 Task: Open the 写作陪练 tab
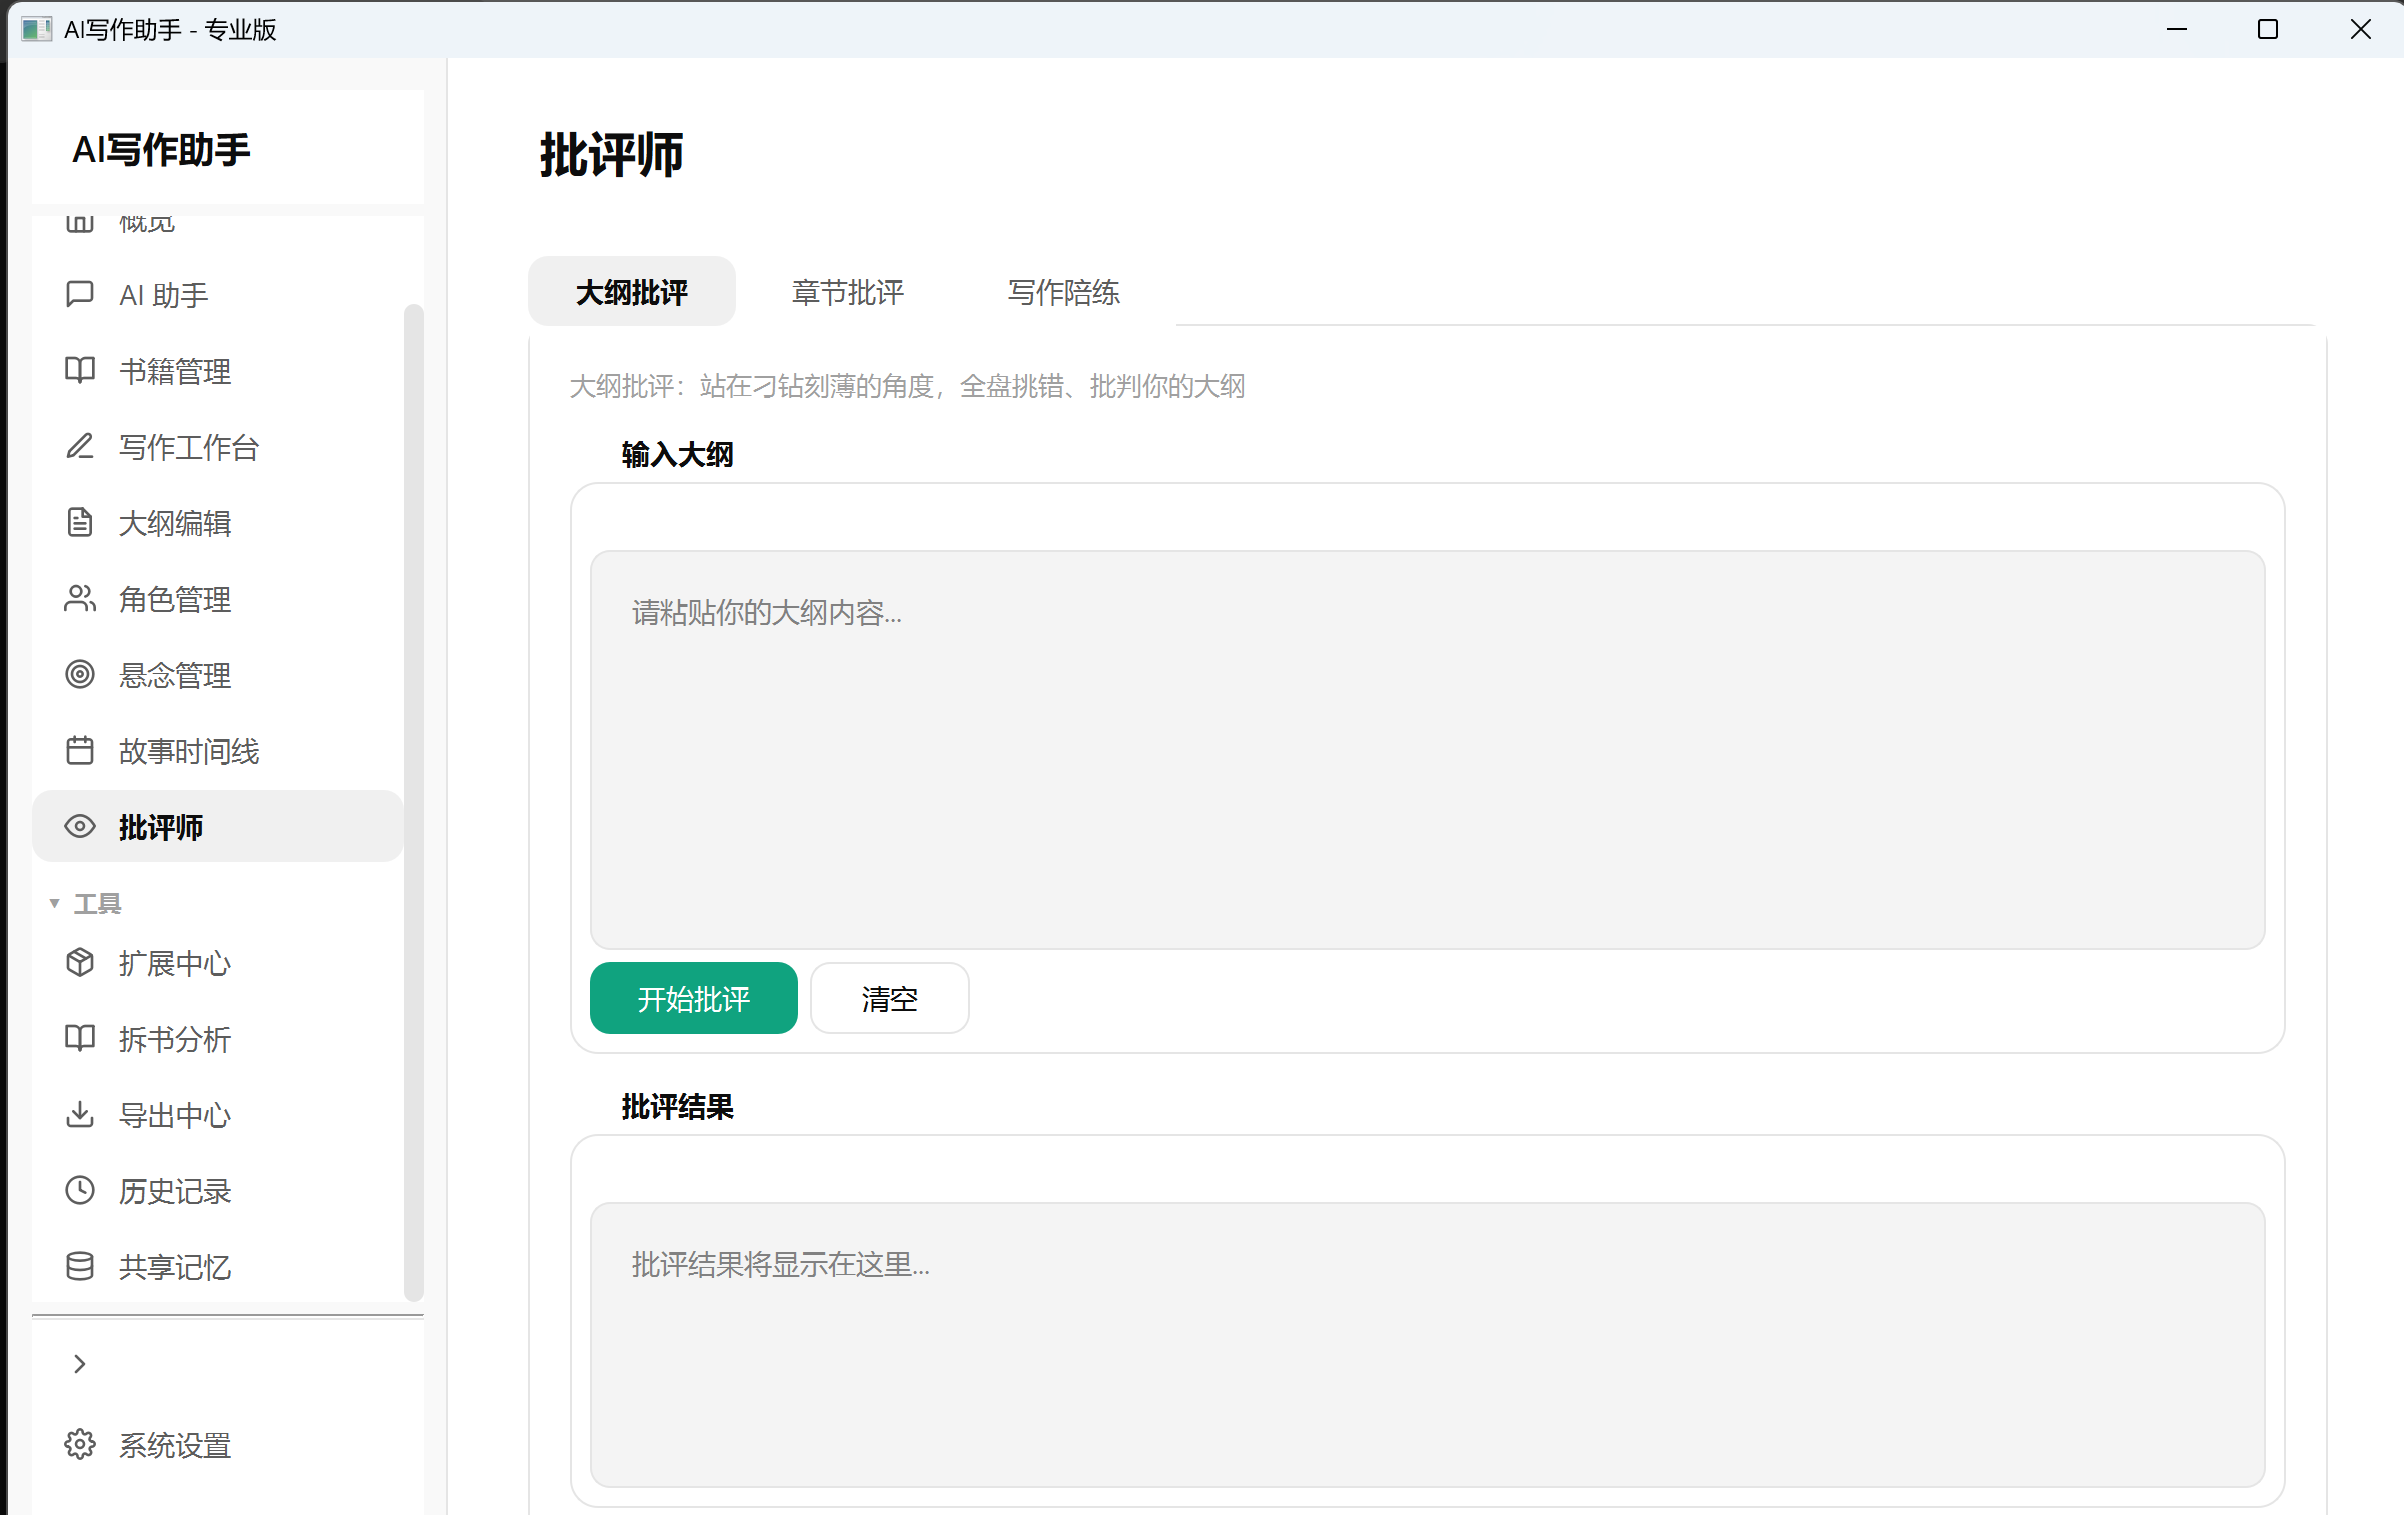point(1064,292)
